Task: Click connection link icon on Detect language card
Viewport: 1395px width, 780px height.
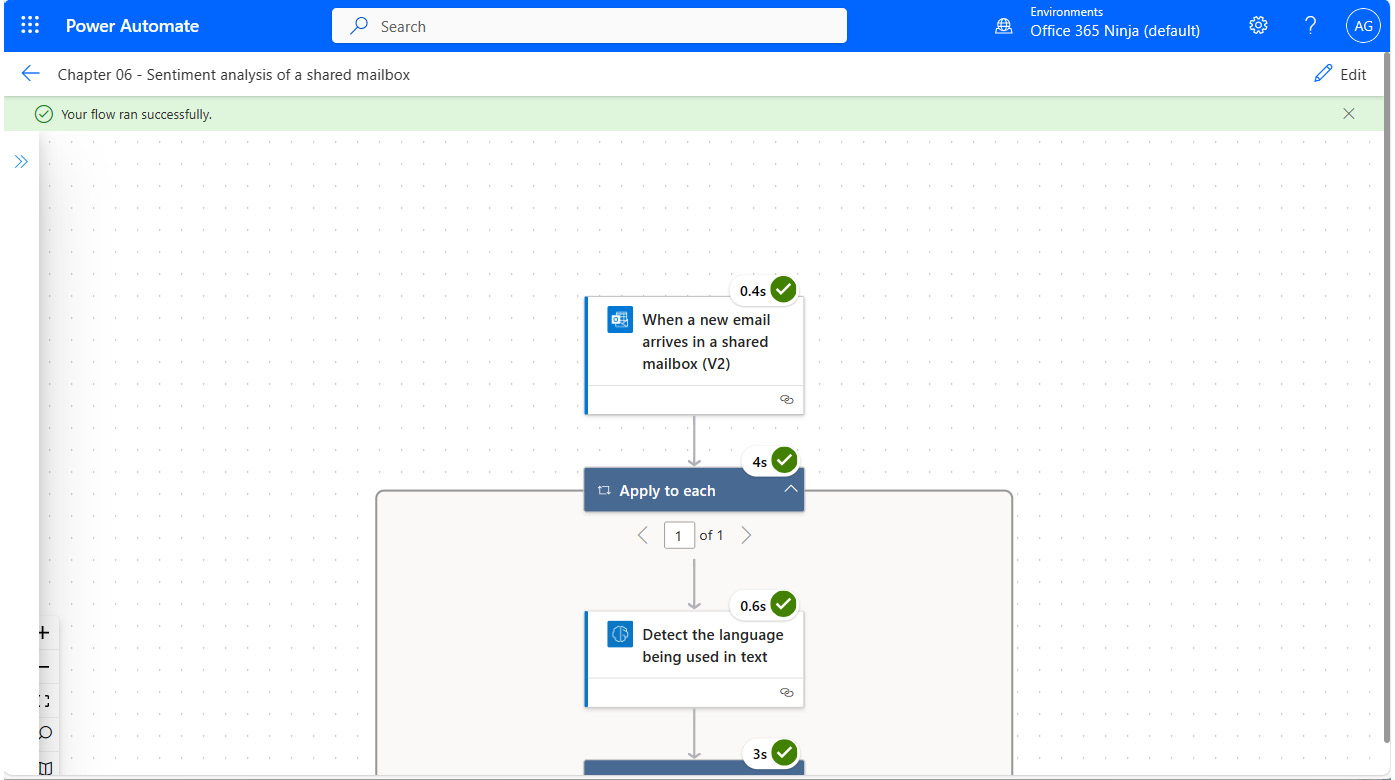Action: point(786,692)
